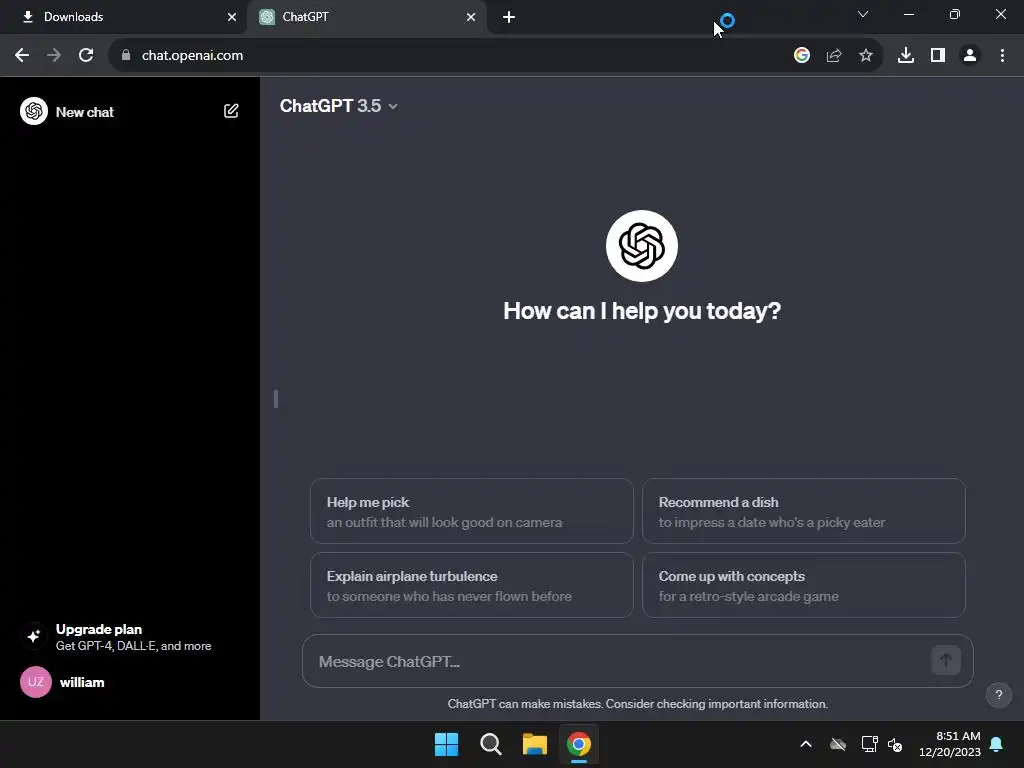Open the browser downloads icon
Image resolution: width=1024 pixels, height=768 pixels.
coord(905,55)
